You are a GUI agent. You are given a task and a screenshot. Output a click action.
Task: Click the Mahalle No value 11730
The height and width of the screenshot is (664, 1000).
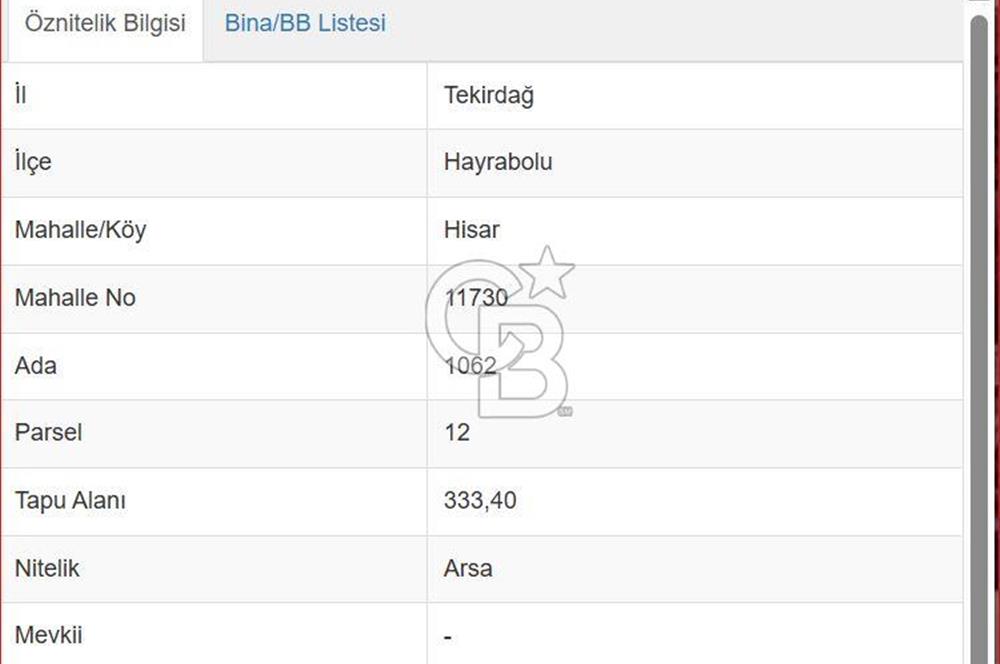pos(477,297)
